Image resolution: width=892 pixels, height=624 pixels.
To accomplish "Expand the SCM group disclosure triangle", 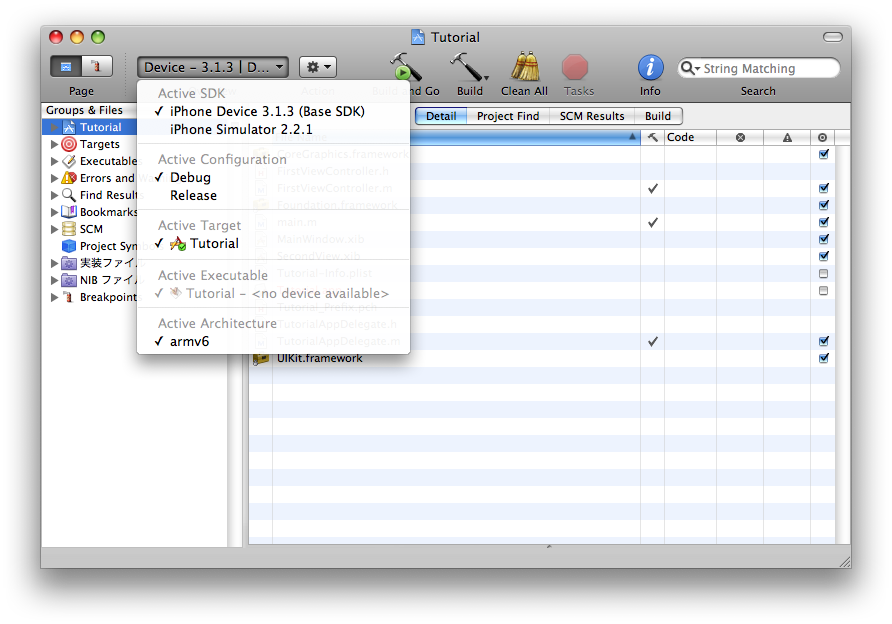I will point(54,229).
